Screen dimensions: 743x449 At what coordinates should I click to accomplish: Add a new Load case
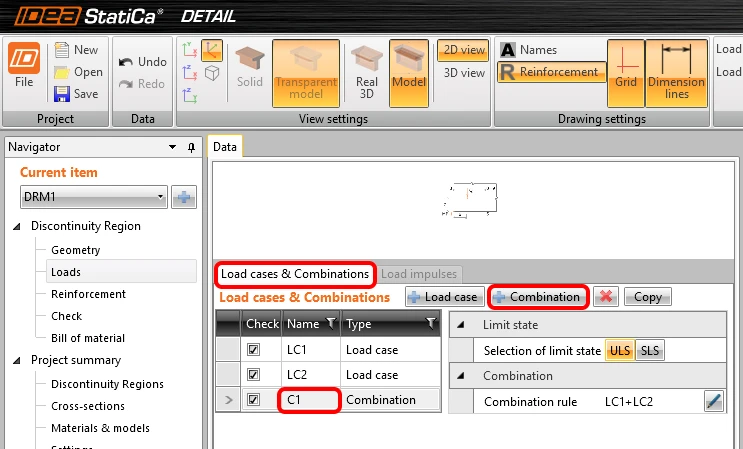click(444, 297)
